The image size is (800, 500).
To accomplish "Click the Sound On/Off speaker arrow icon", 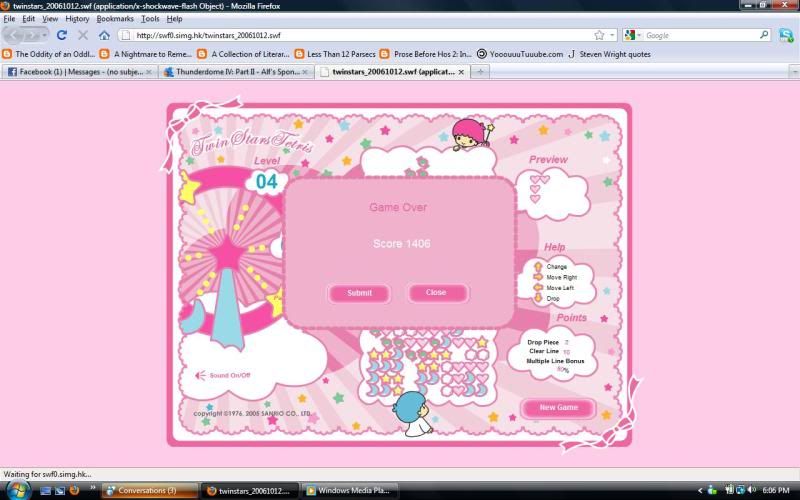I will point(201,376).
